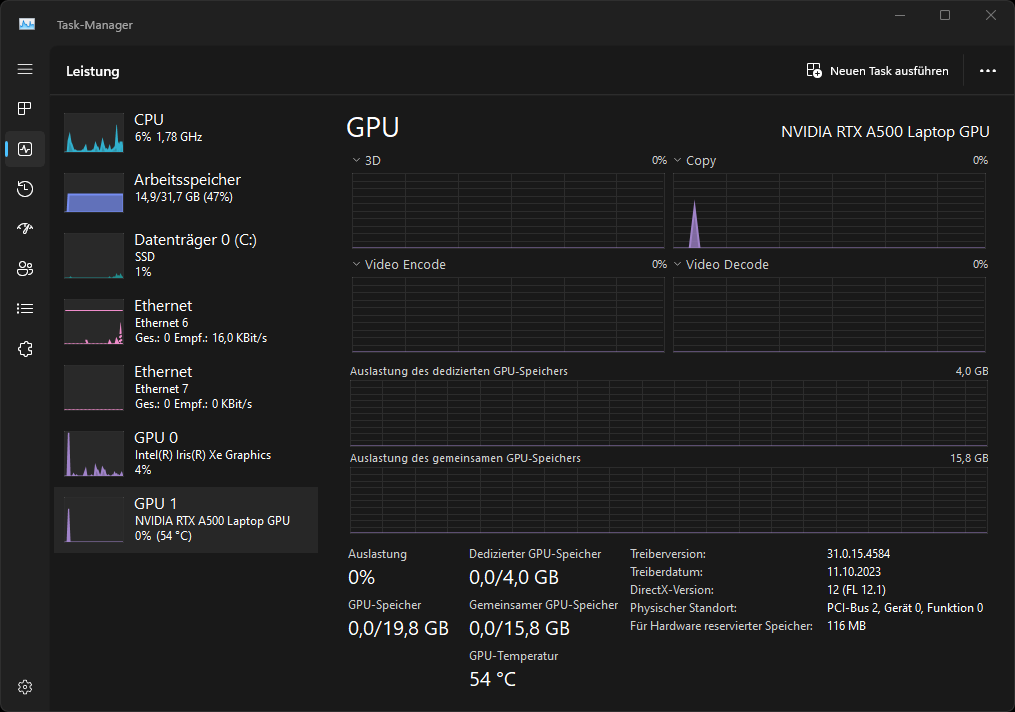Click the PCI-Bus 2 physical location value
This screenshot has height=712, width=1015.
pyautogui.click(x=905, y=608)
